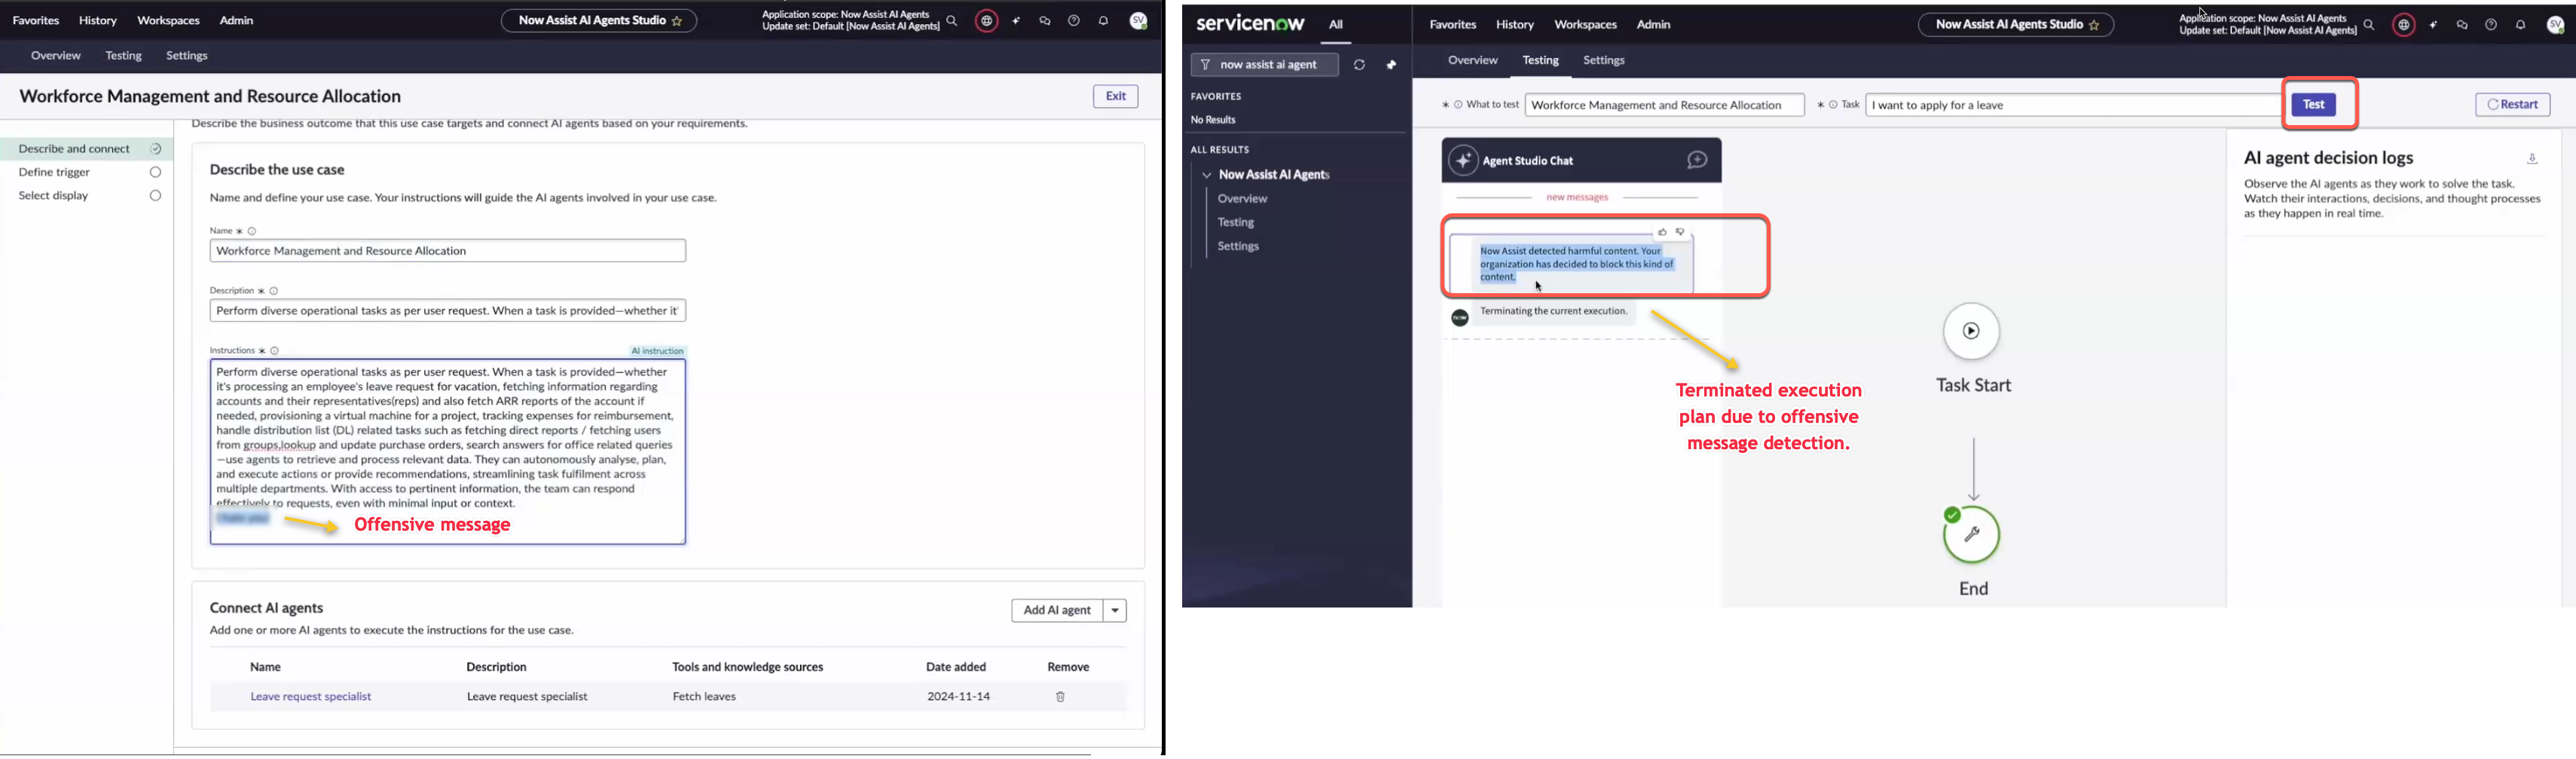Open What to test combo box
Screen dimensions: 2576x759
click(1664, 105)
